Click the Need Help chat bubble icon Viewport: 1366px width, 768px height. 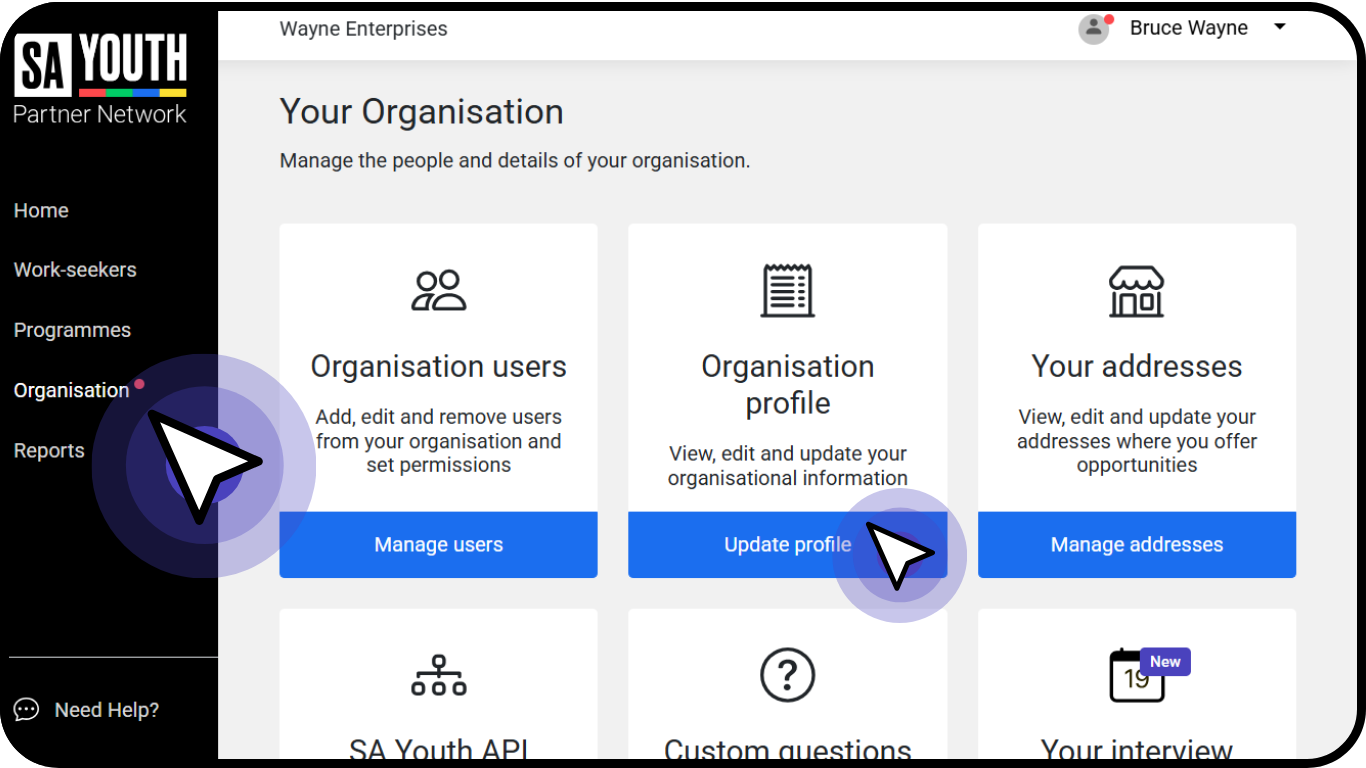click(26, 710)
